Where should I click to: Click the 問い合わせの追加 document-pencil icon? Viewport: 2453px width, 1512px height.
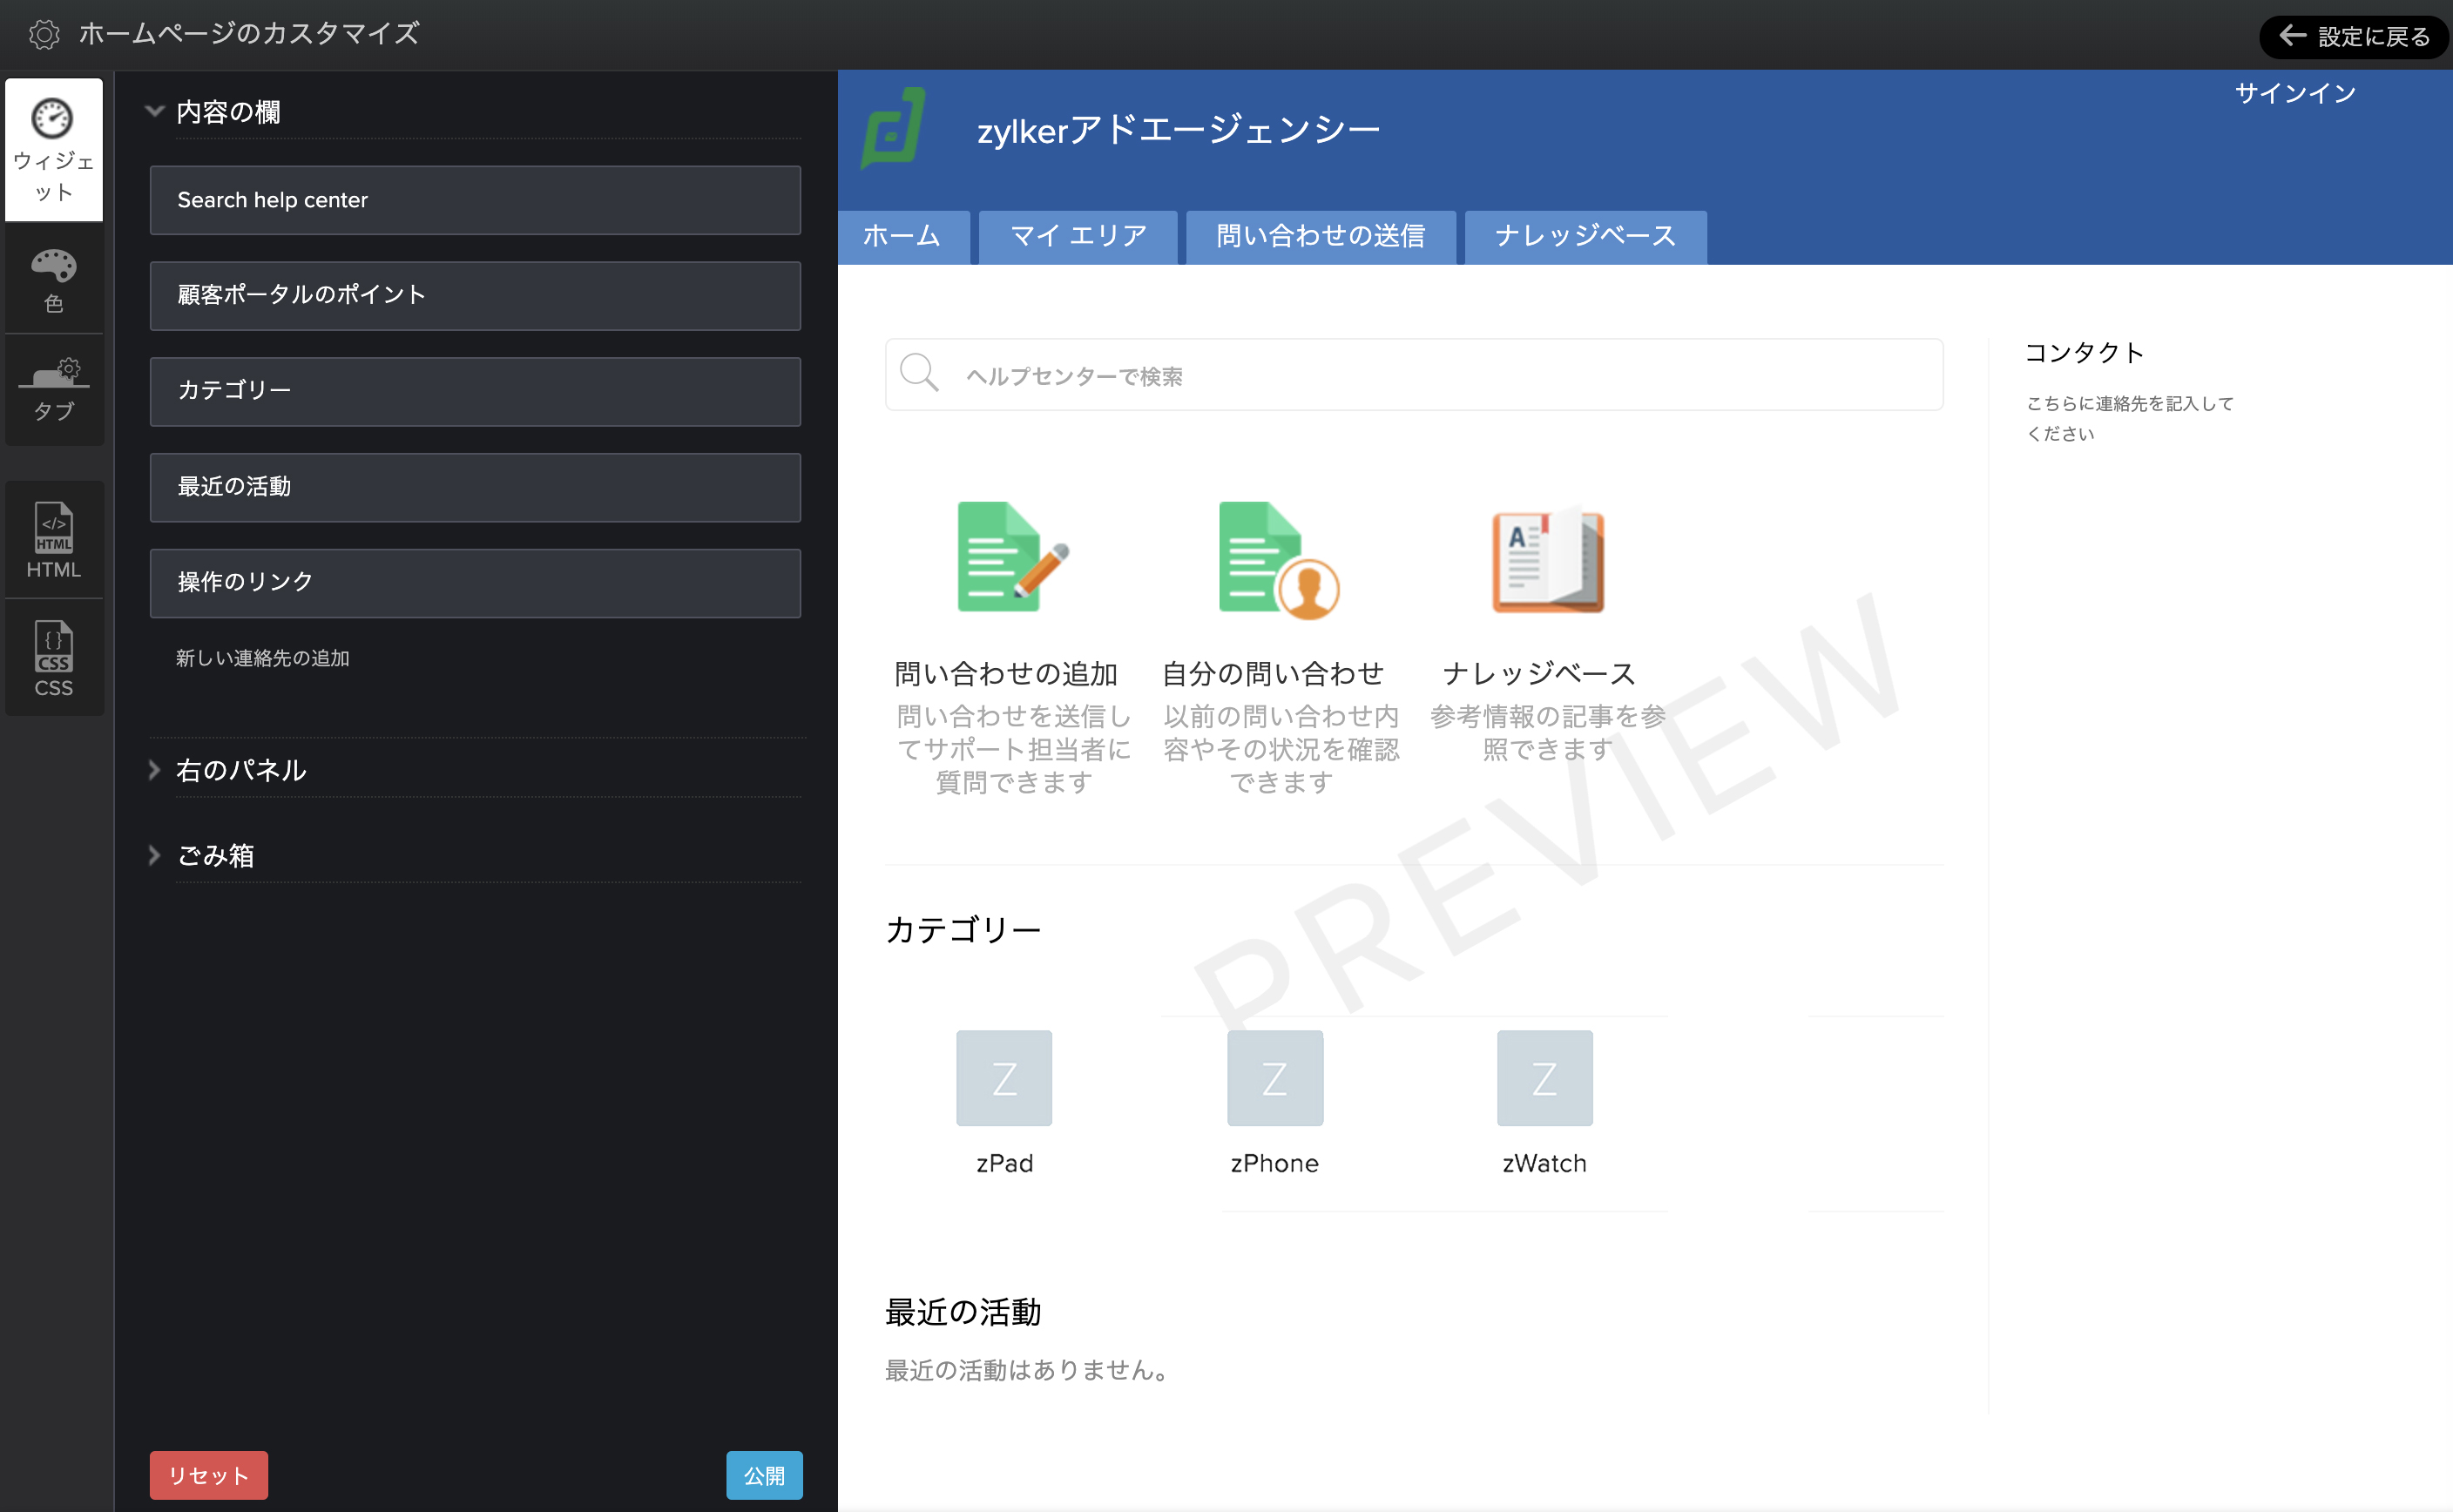1013,557
